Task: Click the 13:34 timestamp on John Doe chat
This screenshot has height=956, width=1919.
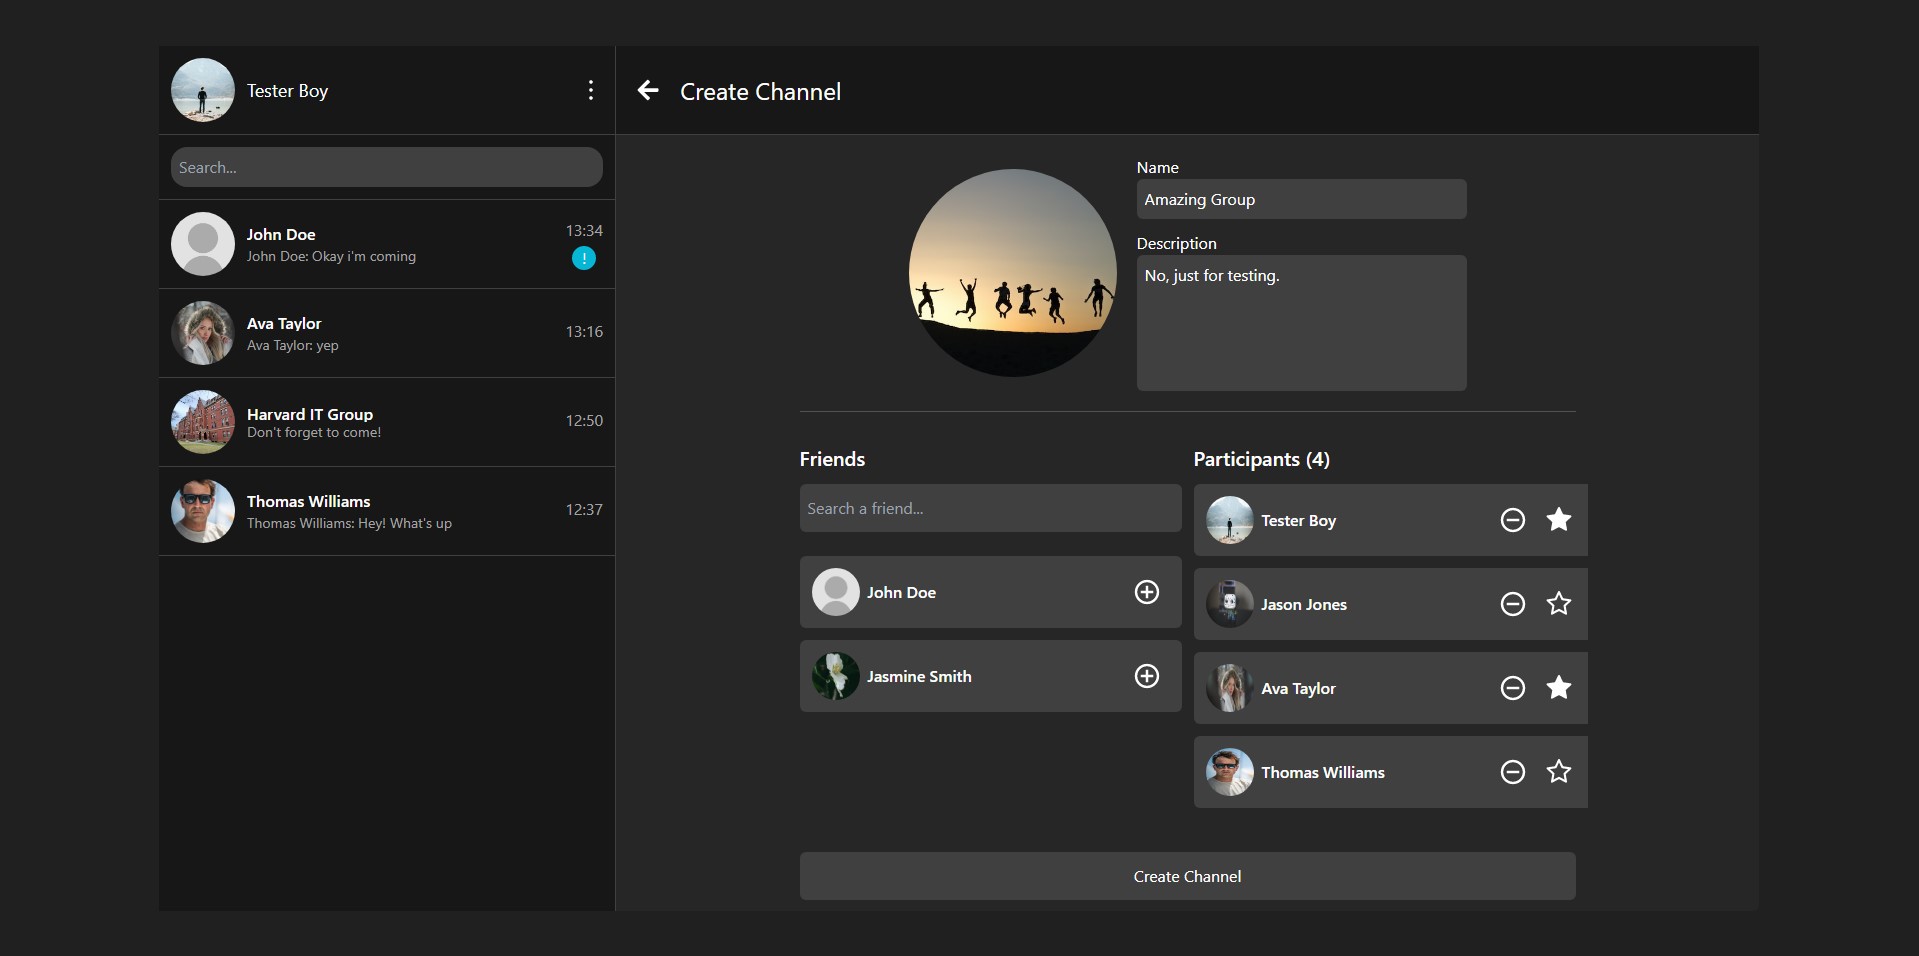Action: (584, 231)
